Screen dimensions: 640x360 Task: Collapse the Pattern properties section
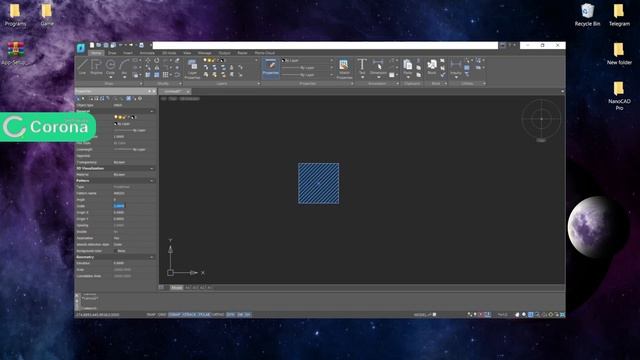[x=152, y=181]
